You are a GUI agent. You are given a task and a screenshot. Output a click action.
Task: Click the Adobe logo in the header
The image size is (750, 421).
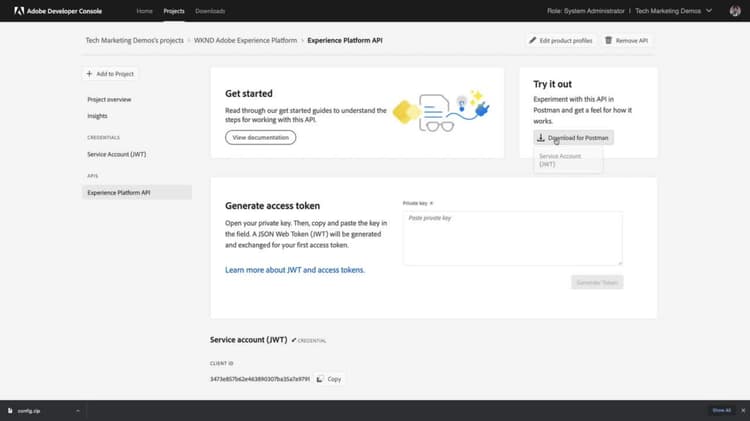[x=19, y=11]
